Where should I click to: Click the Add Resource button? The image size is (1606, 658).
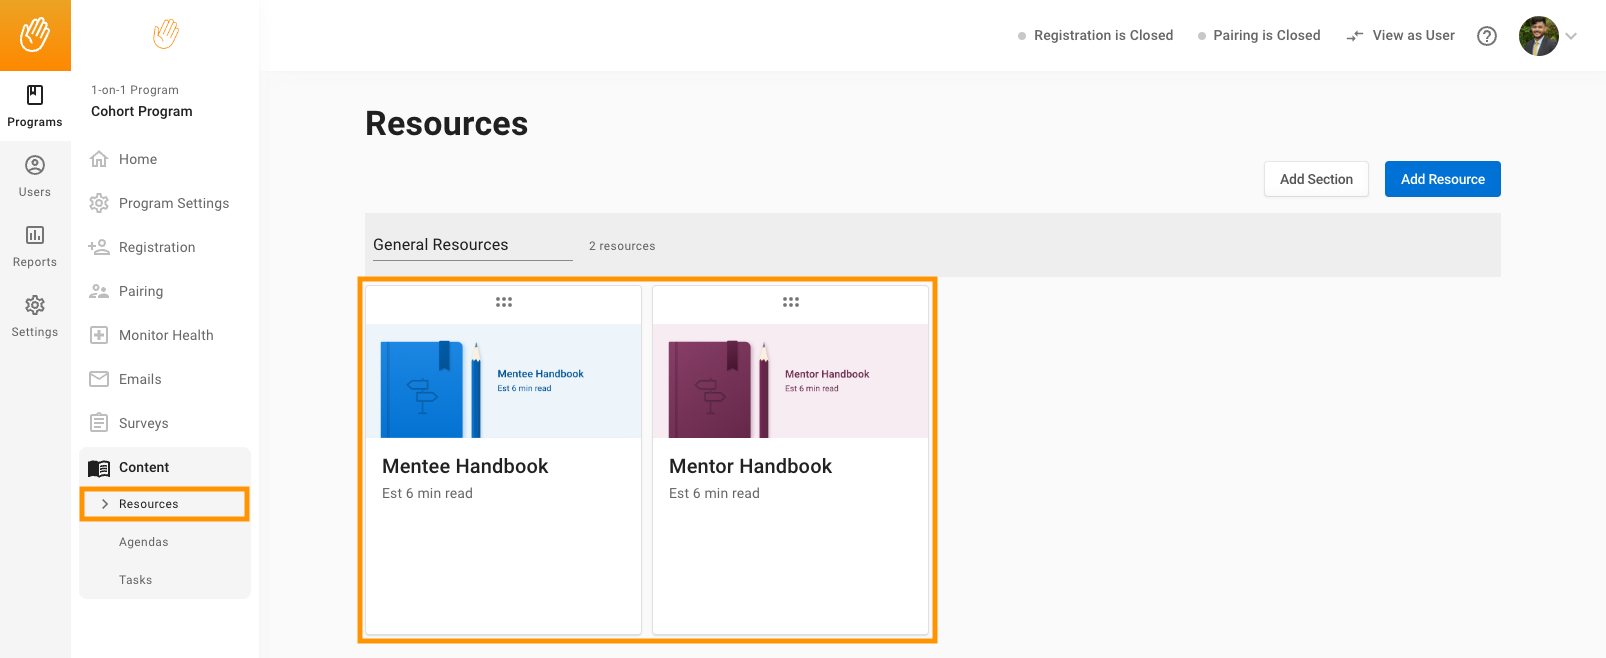[x=1443, y=179]
